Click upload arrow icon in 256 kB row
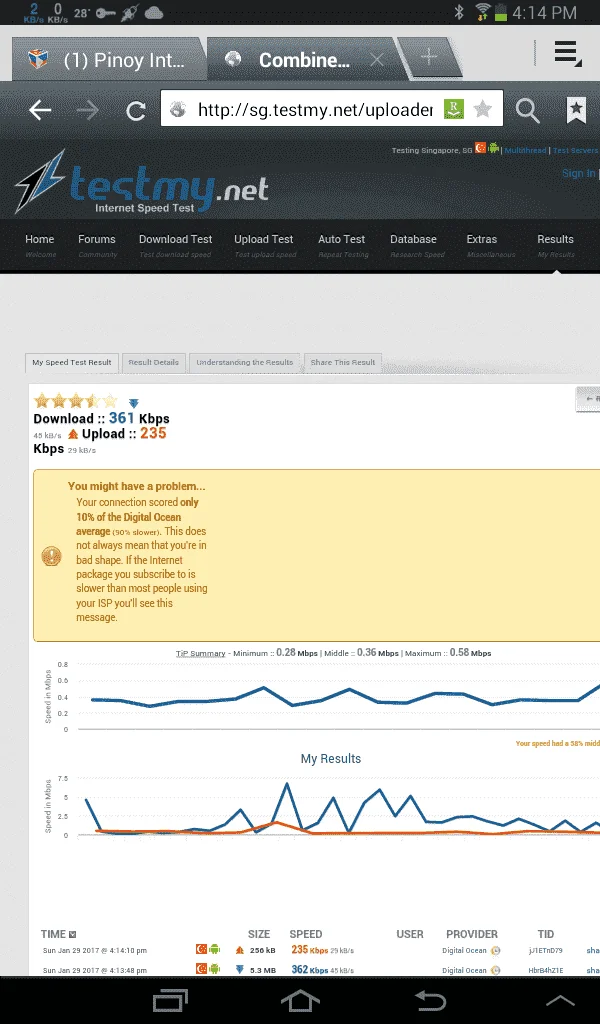 (240, 950)
